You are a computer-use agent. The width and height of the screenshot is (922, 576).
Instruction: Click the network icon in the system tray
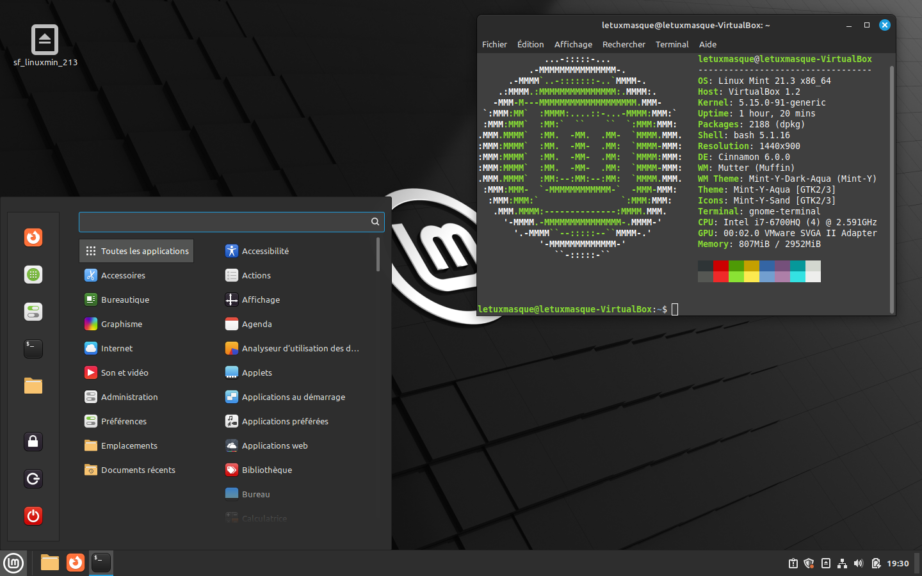tap(842, 563)
